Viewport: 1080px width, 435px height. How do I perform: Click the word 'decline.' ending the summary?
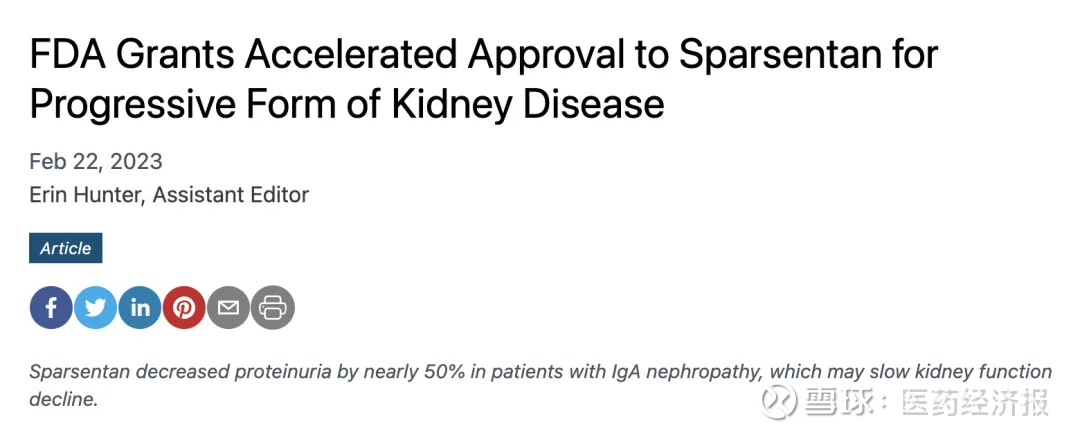63,399
